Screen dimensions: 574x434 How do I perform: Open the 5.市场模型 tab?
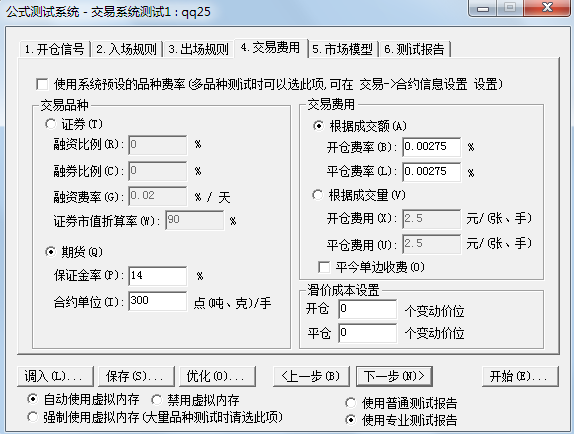tap(343, 49)
